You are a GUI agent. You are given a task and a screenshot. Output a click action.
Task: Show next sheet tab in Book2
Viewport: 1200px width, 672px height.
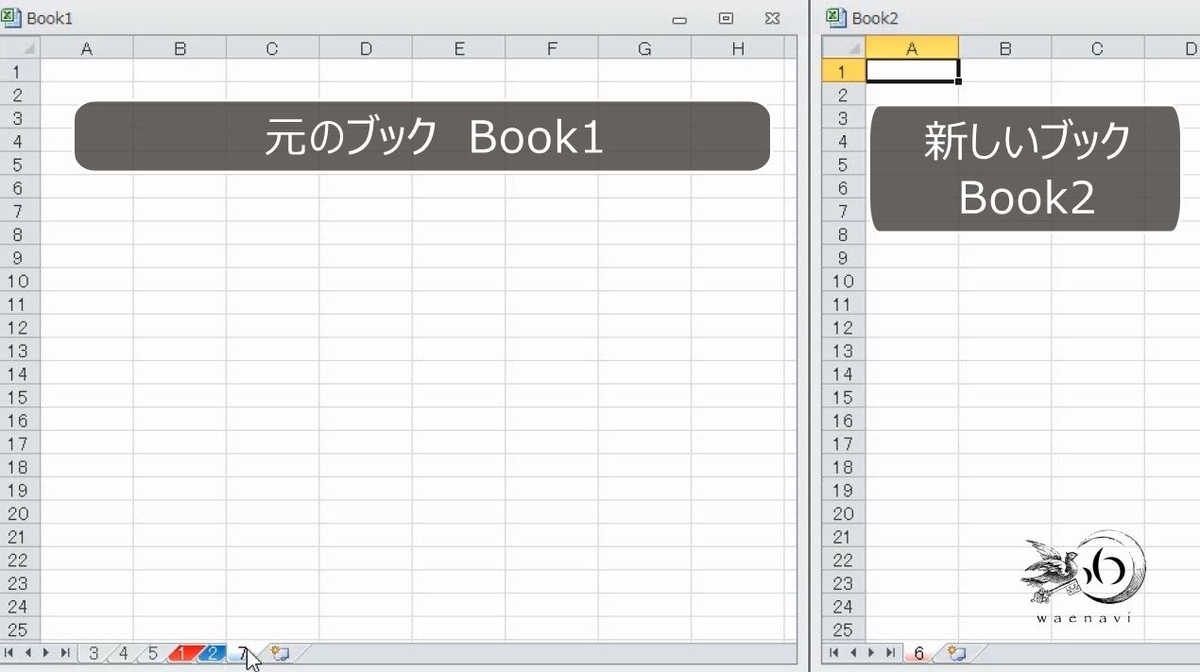point(870,653)
